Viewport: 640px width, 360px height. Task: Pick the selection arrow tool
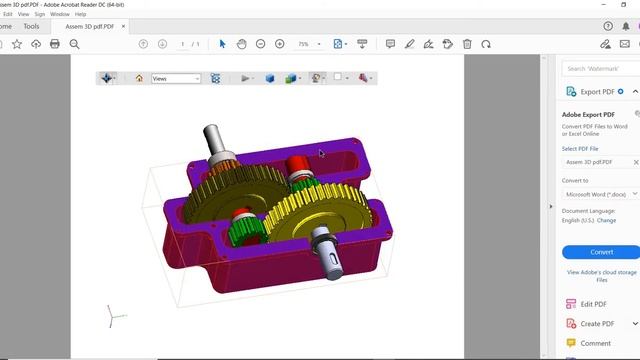(x=222, y=44)
